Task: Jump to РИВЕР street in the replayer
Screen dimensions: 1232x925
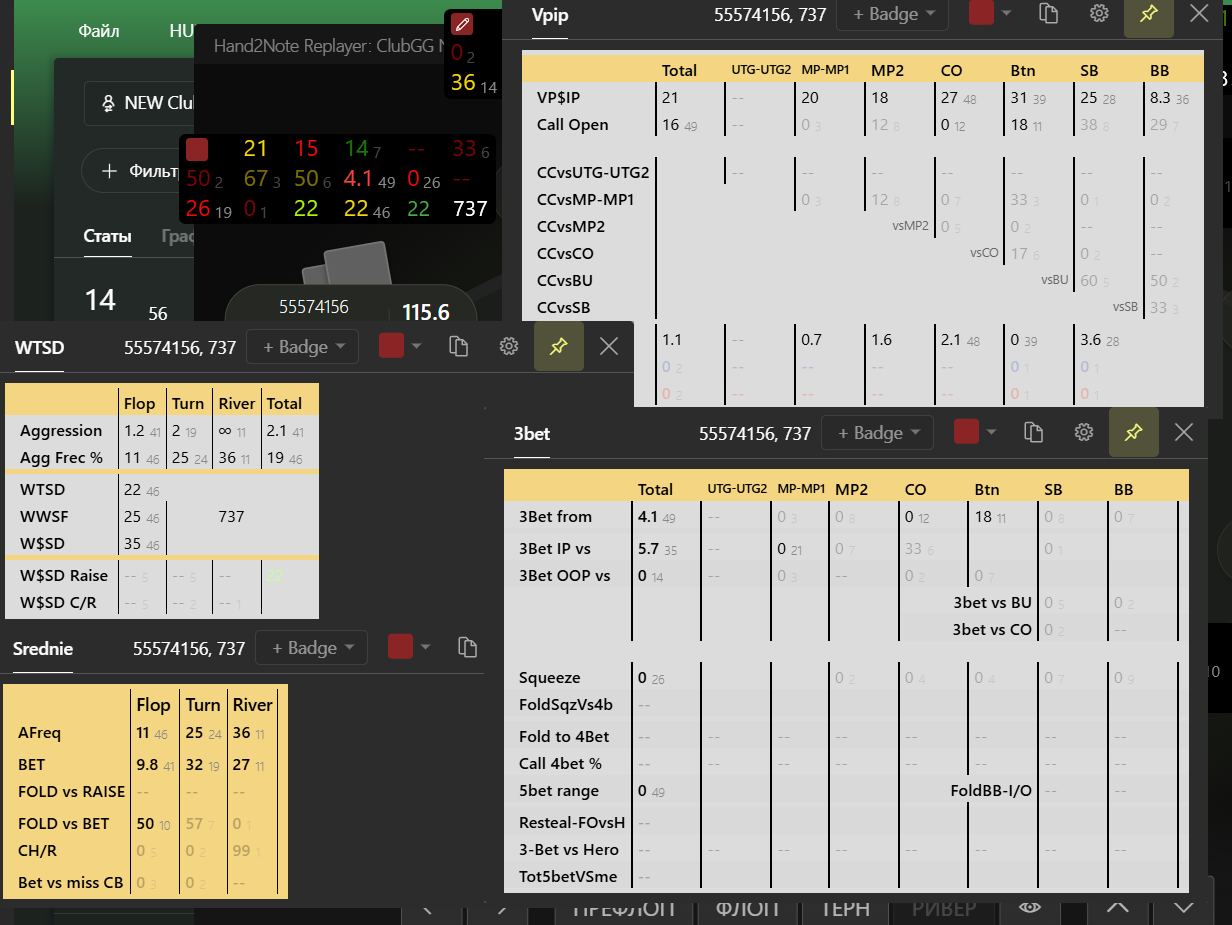Action: [944, 909]
